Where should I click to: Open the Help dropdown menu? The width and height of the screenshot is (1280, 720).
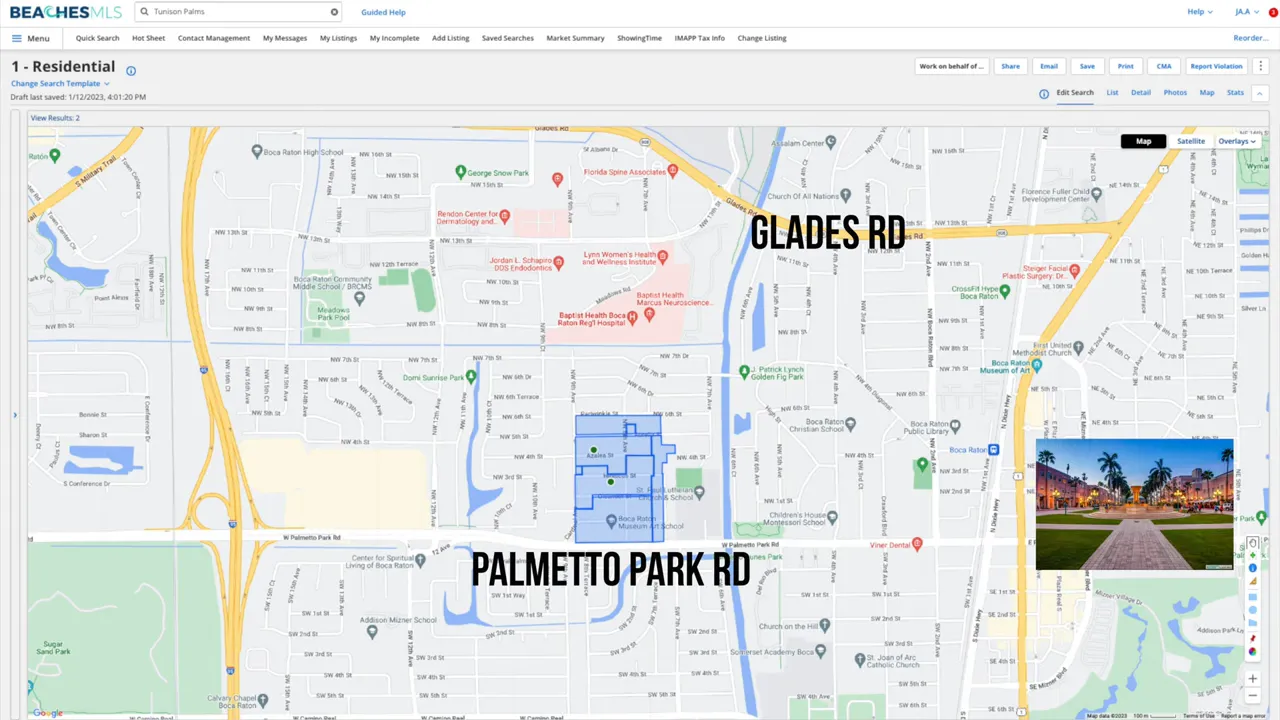(1199, 11)
